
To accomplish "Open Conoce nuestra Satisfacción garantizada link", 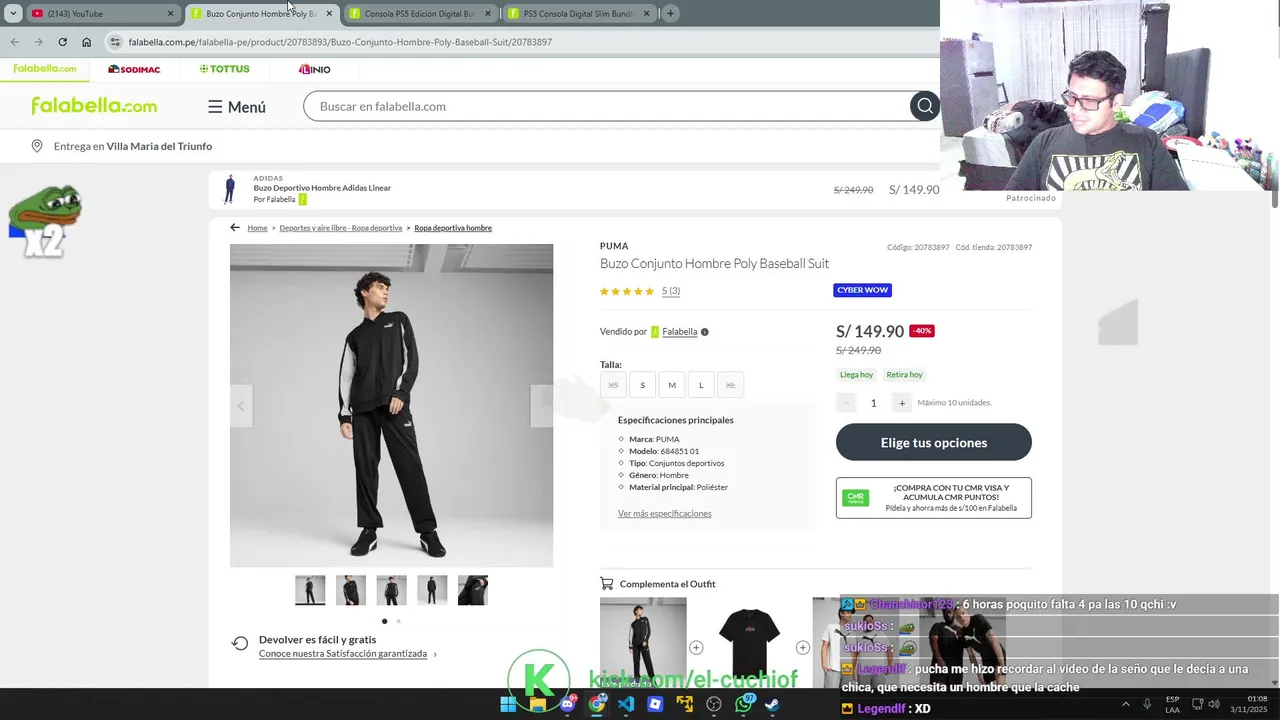I will point(343,654).
